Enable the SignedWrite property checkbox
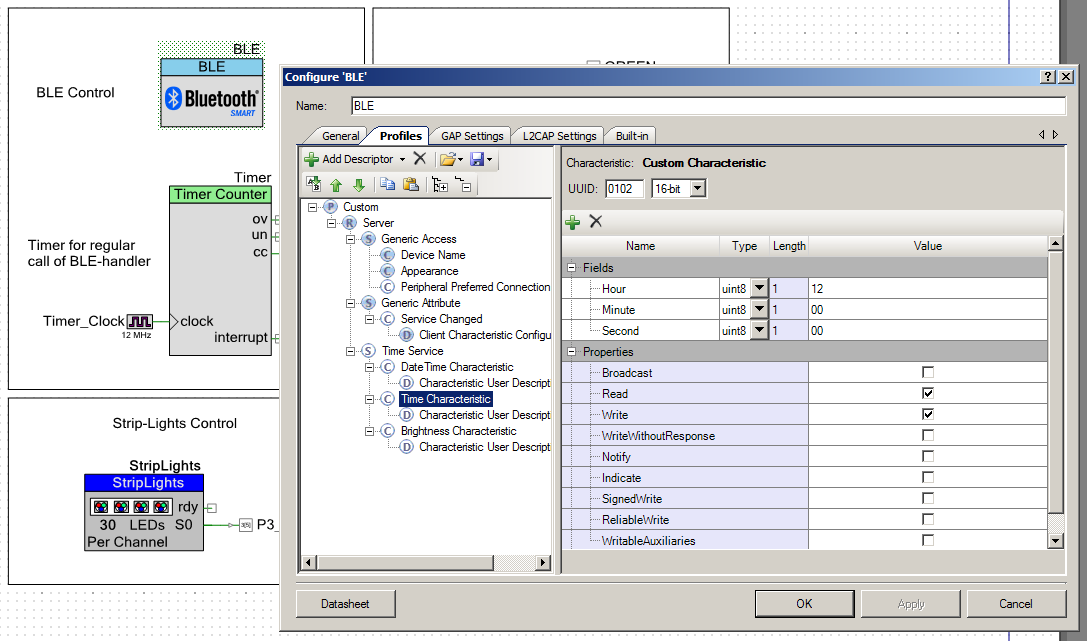This screenshot has width=1087, height=641. [928, 498]
